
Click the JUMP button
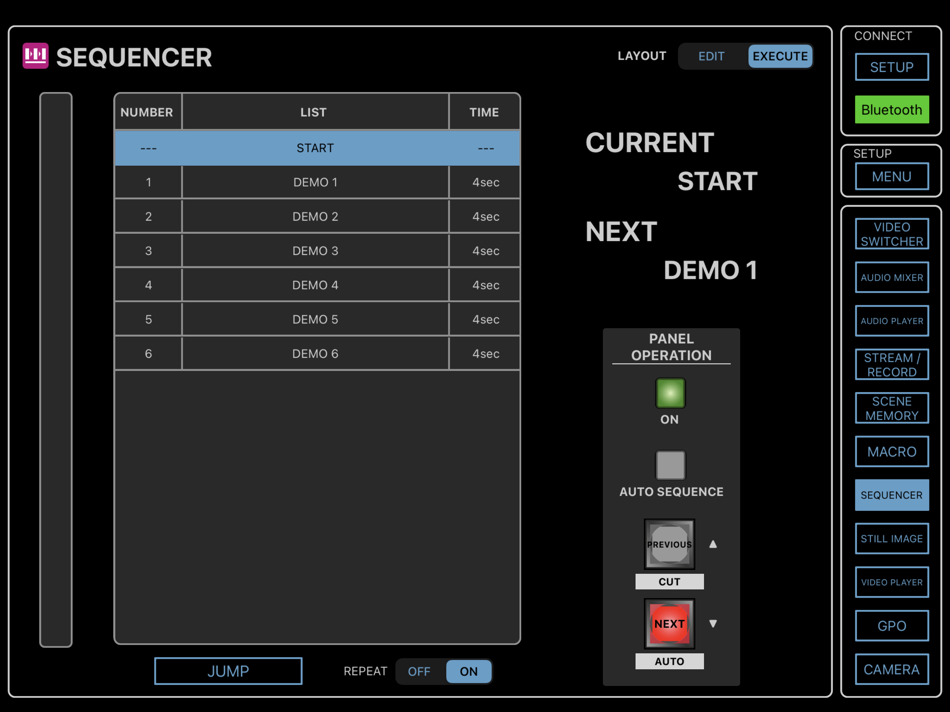[228, 671]
